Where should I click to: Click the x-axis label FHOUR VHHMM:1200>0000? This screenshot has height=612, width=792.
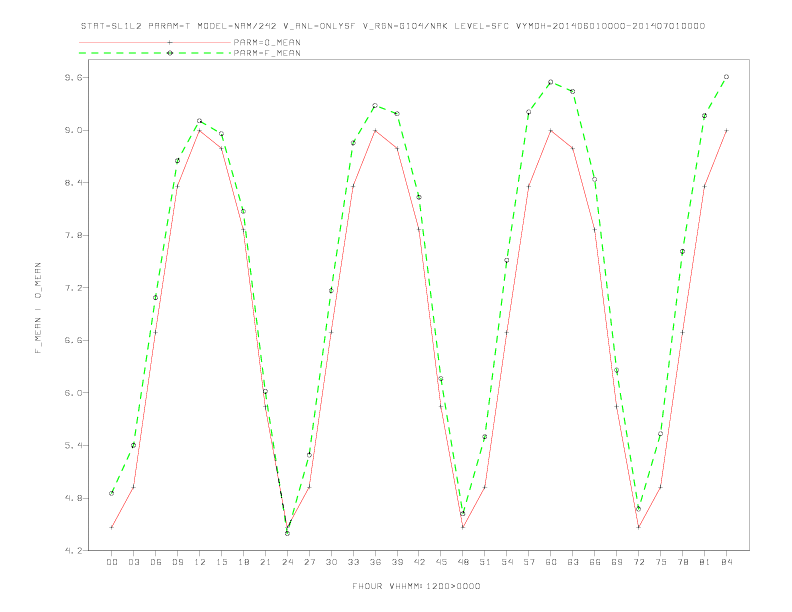tap(416, 586)
